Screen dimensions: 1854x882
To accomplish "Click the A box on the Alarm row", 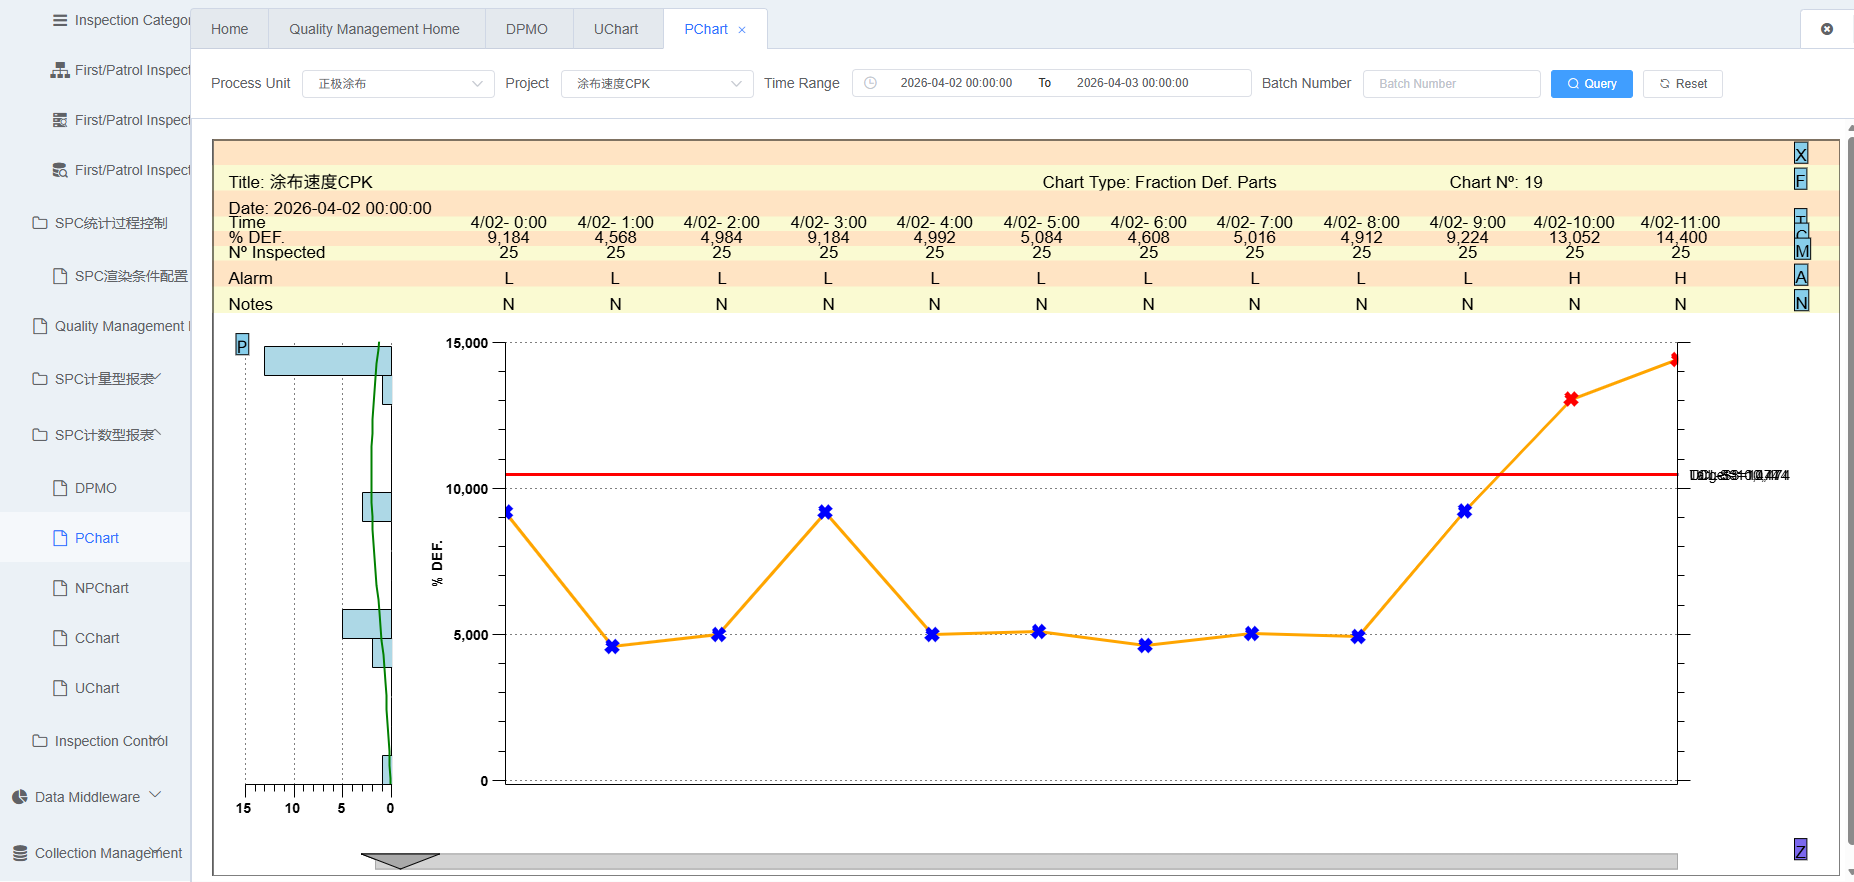I will (x=1801, y=276).
